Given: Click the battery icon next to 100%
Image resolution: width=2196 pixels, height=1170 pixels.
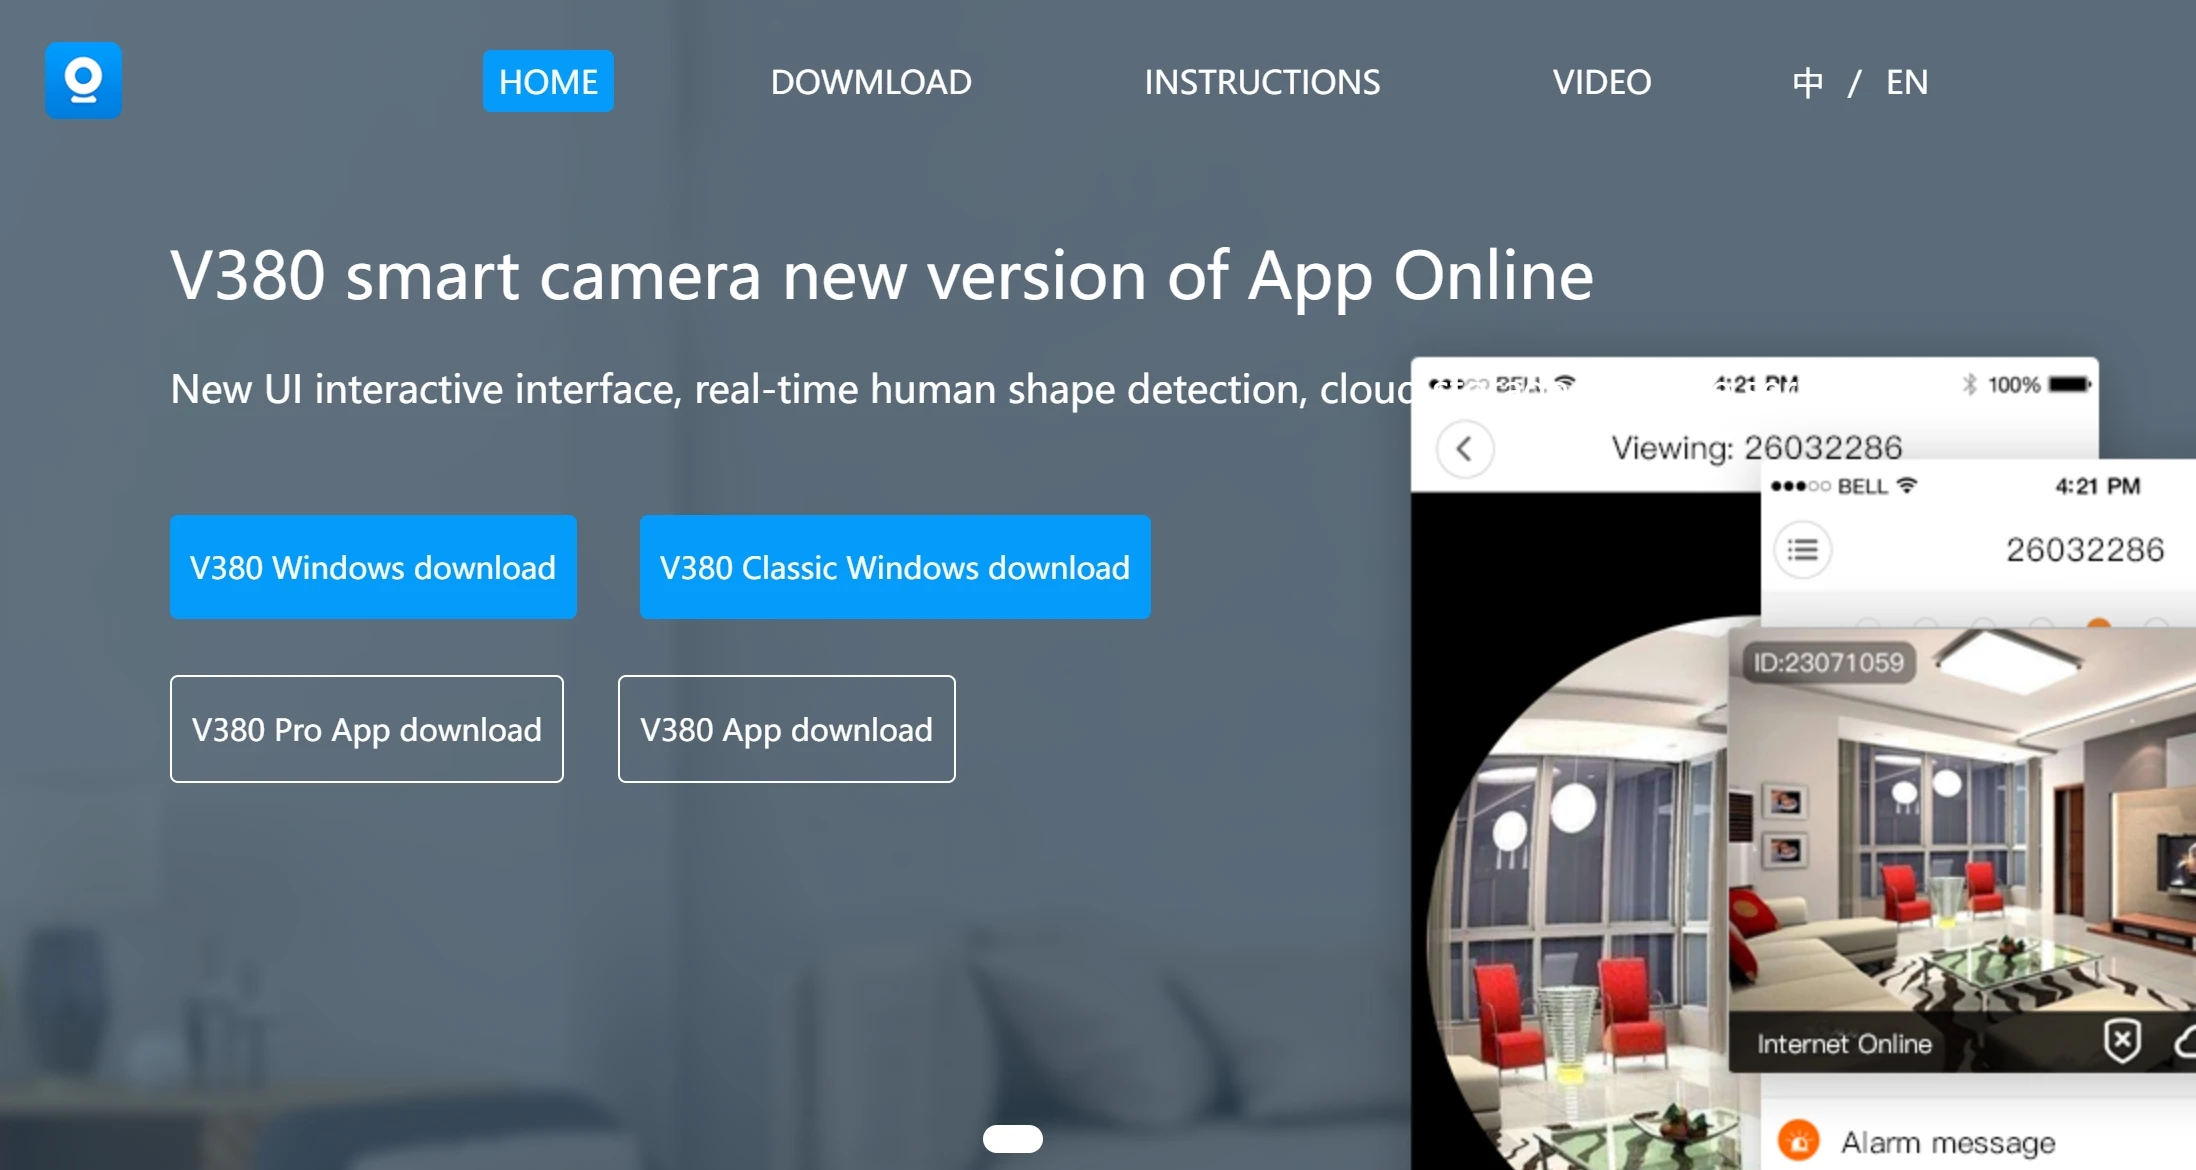Looking at the screenshot, I should tap(2068, 385).
